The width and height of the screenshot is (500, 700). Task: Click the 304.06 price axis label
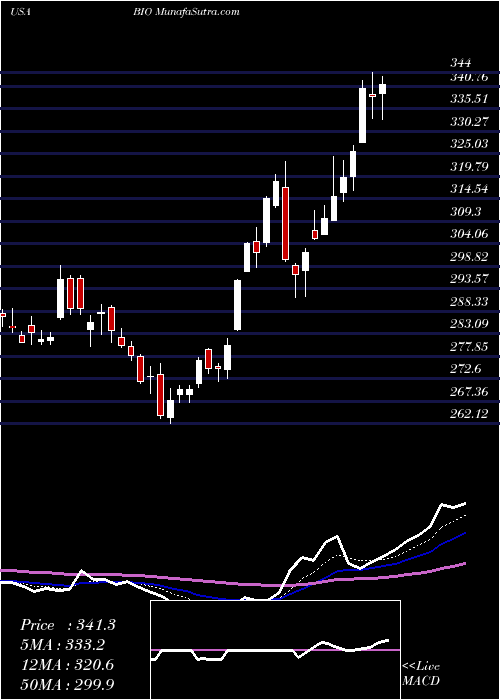click(x=469, y=234)
